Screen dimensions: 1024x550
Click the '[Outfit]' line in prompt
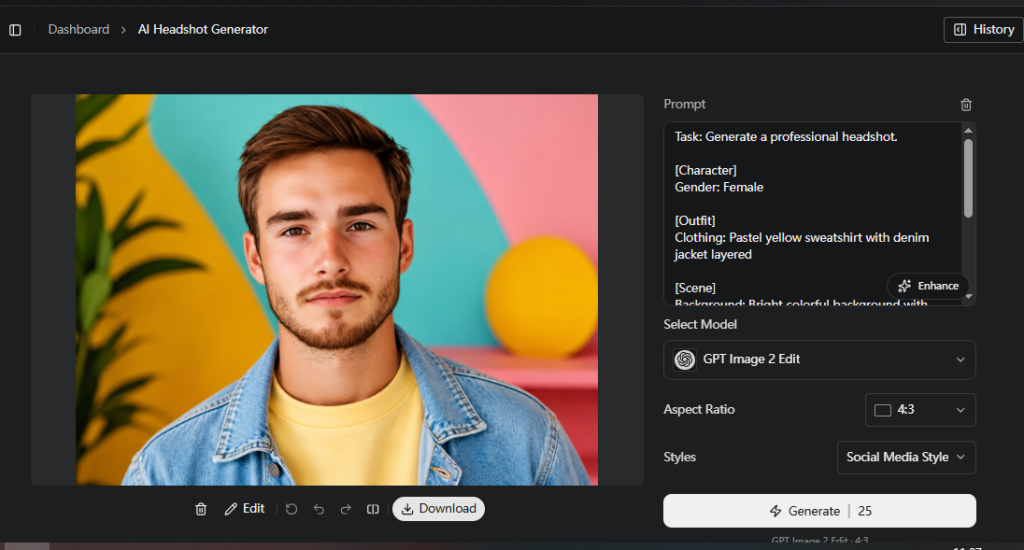pos(695,221)
